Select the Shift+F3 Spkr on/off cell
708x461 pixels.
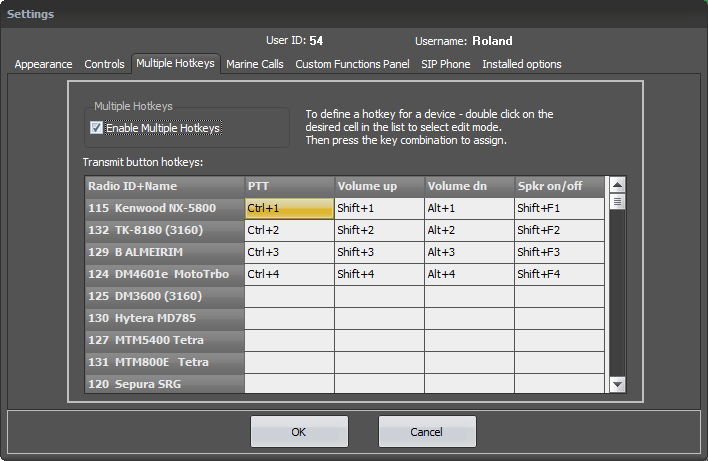(x=559, y=252)
